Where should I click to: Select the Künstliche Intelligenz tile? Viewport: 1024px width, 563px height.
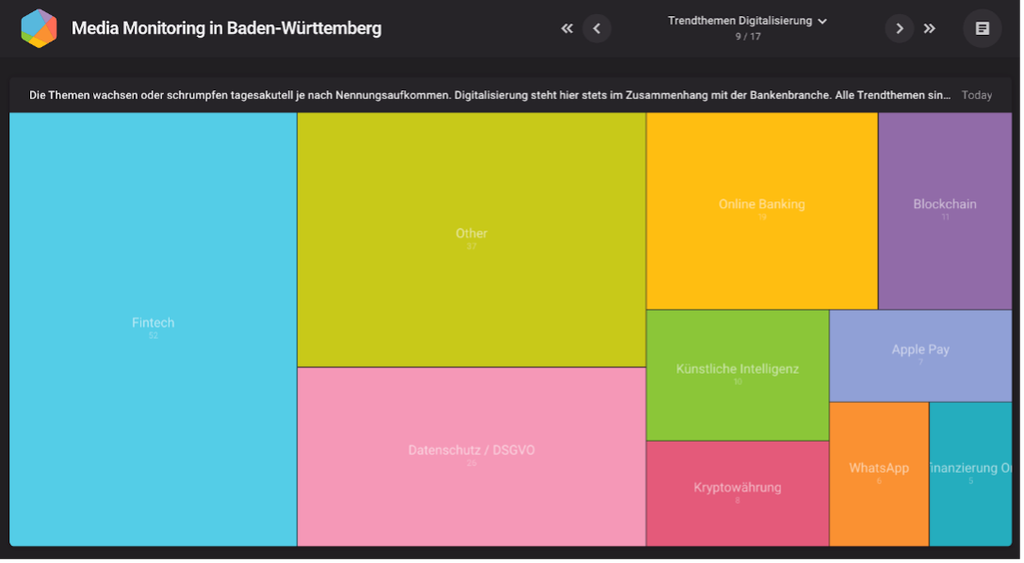tap(737, 375)
